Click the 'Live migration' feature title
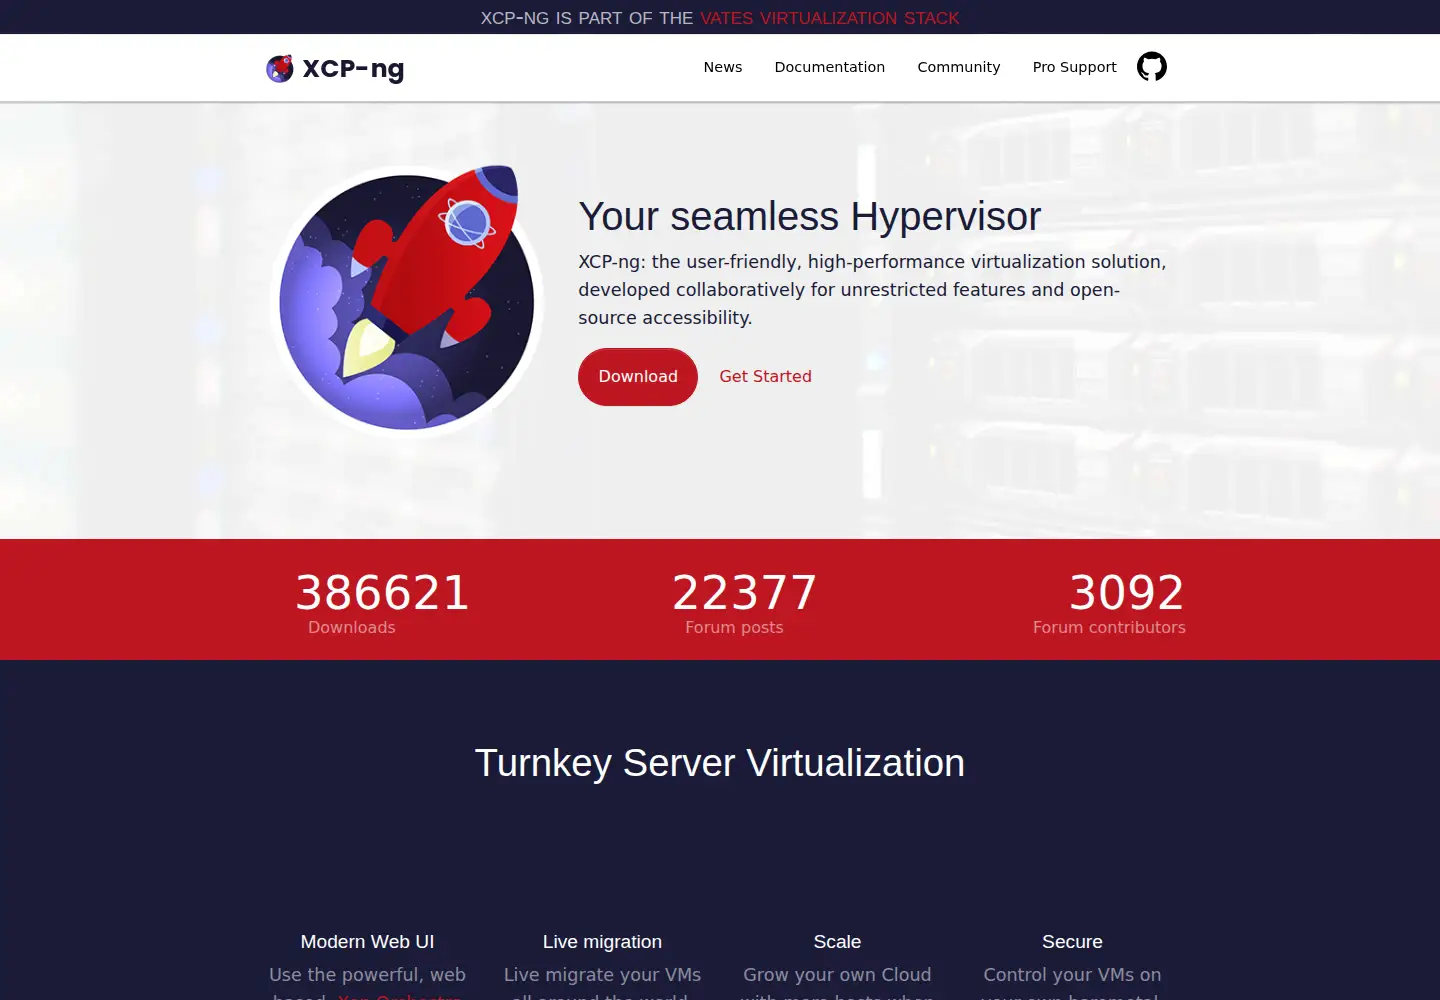1440x1000 pixels. [602, 942]
